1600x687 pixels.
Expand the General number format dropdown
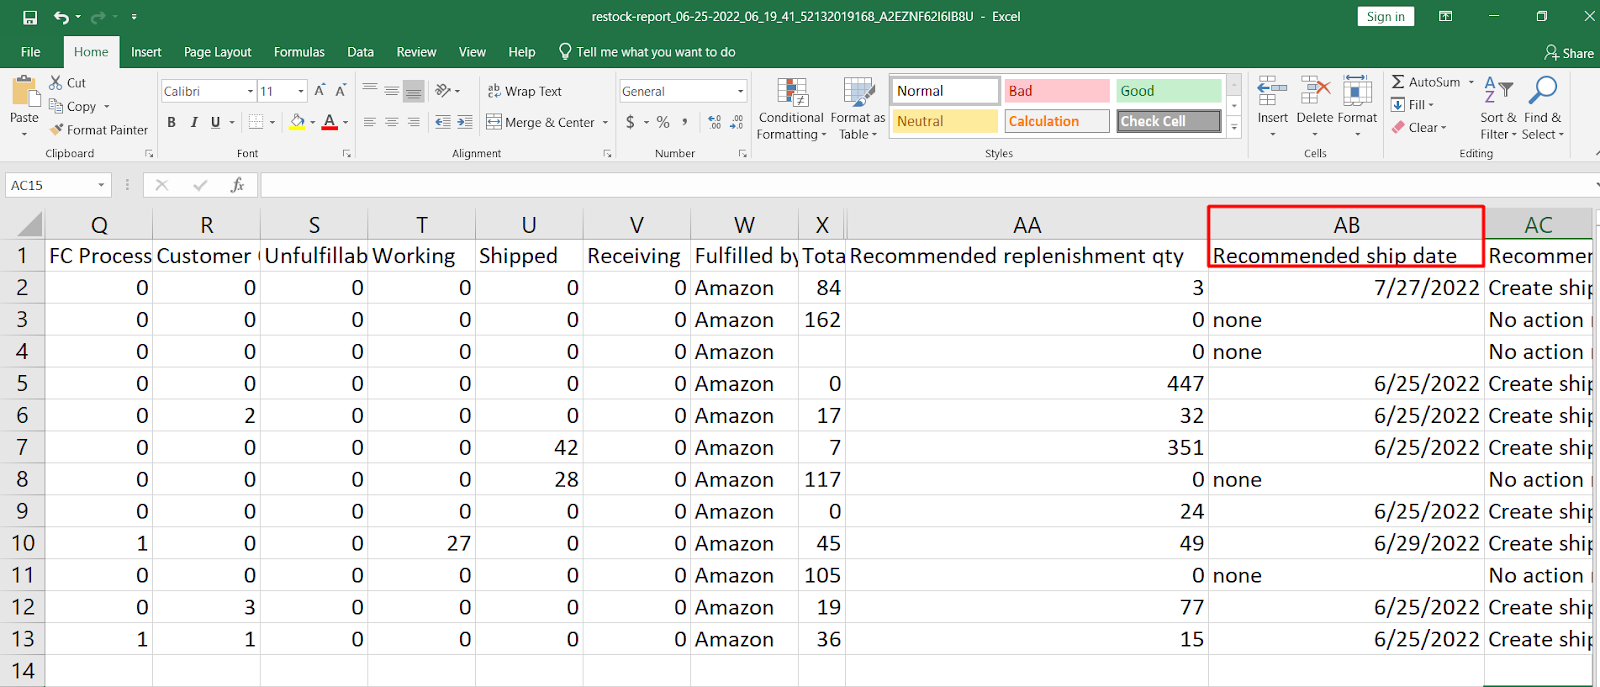(x=741, y=91)
